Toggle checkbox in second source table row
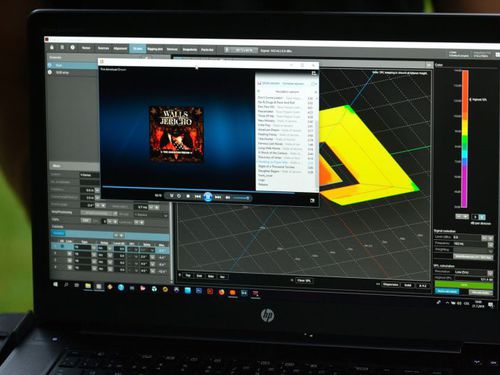 [x=69, y=254]
